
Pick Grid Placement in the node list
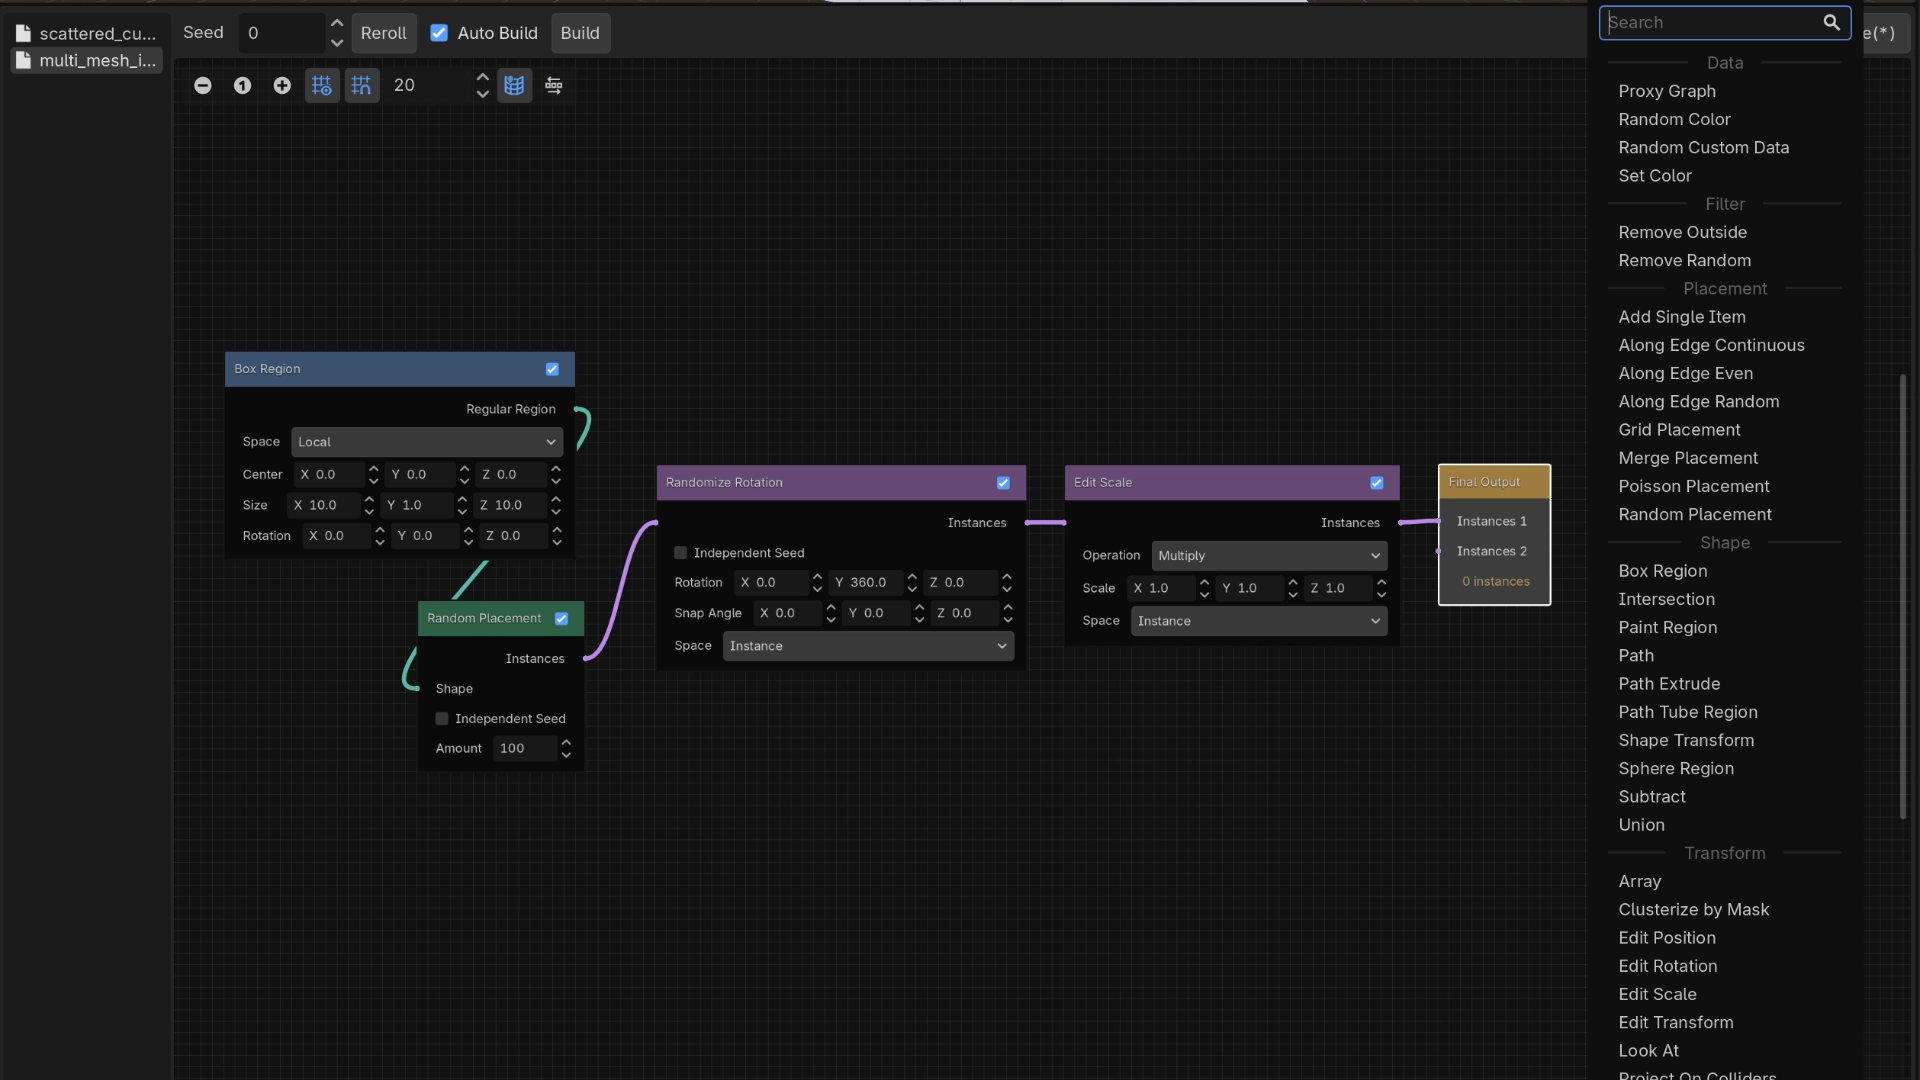click(1679, 430)
